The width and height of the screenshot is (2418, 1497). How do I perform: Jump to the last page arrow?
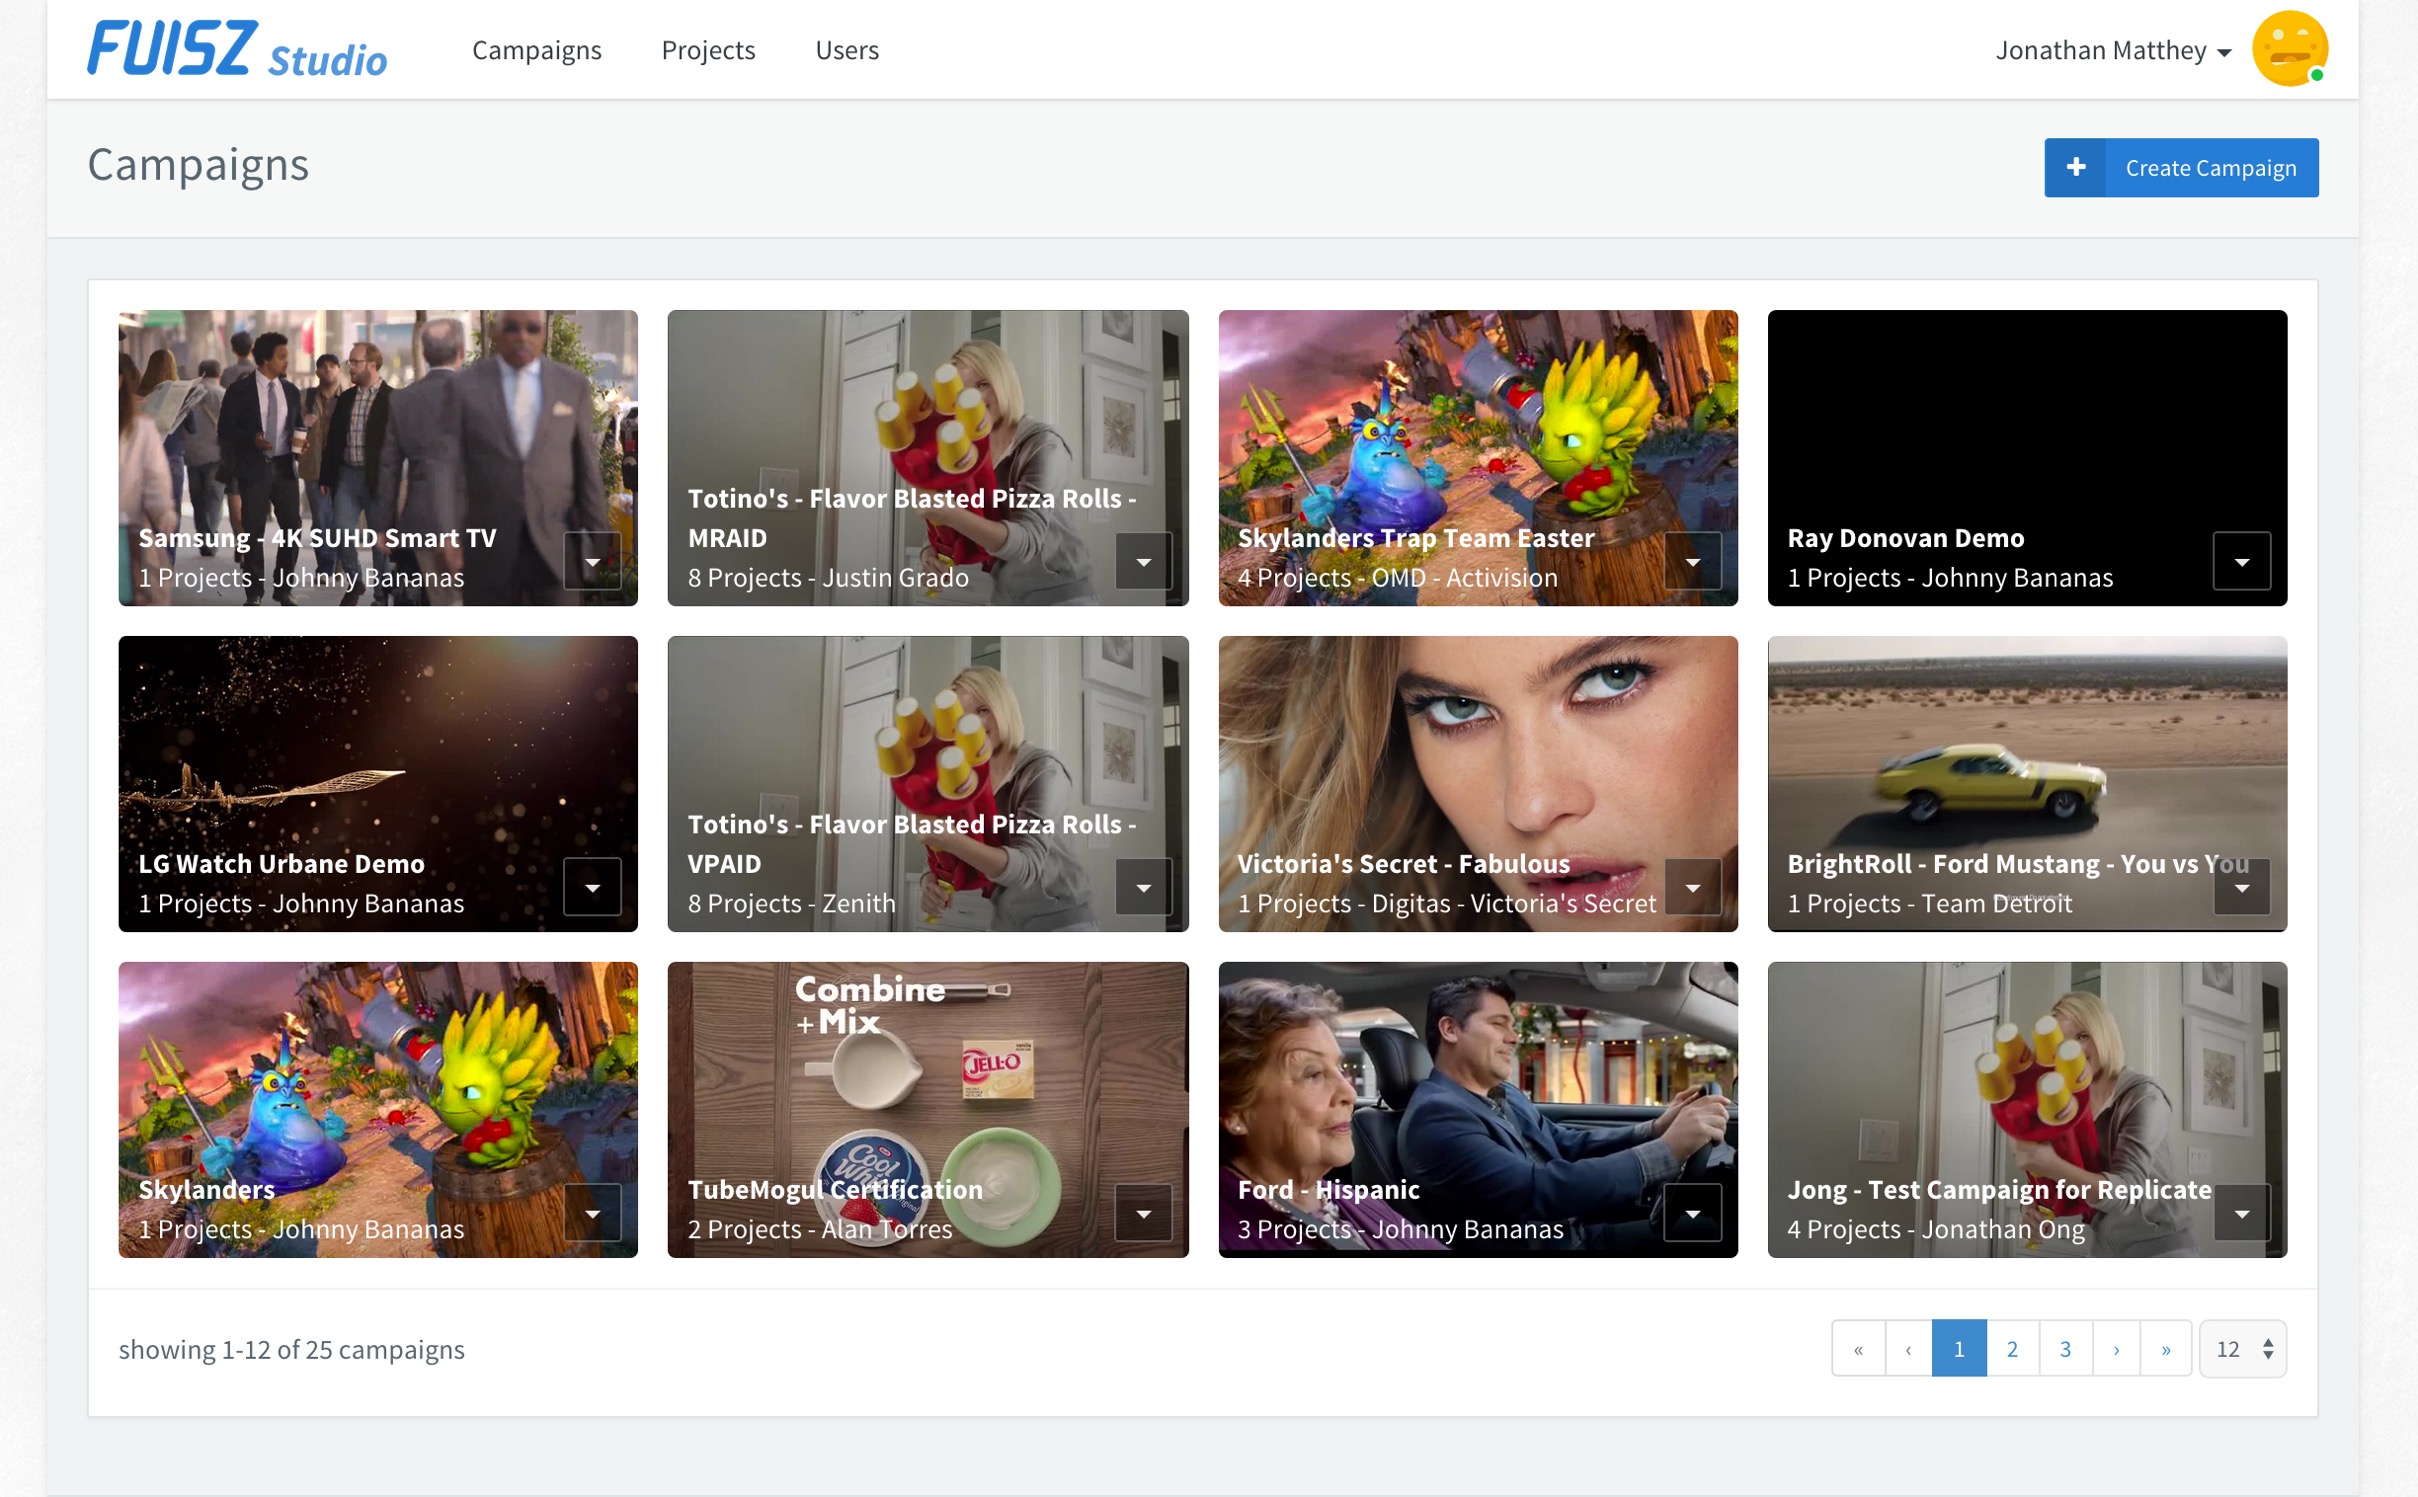click(x=2165, y=1349)
